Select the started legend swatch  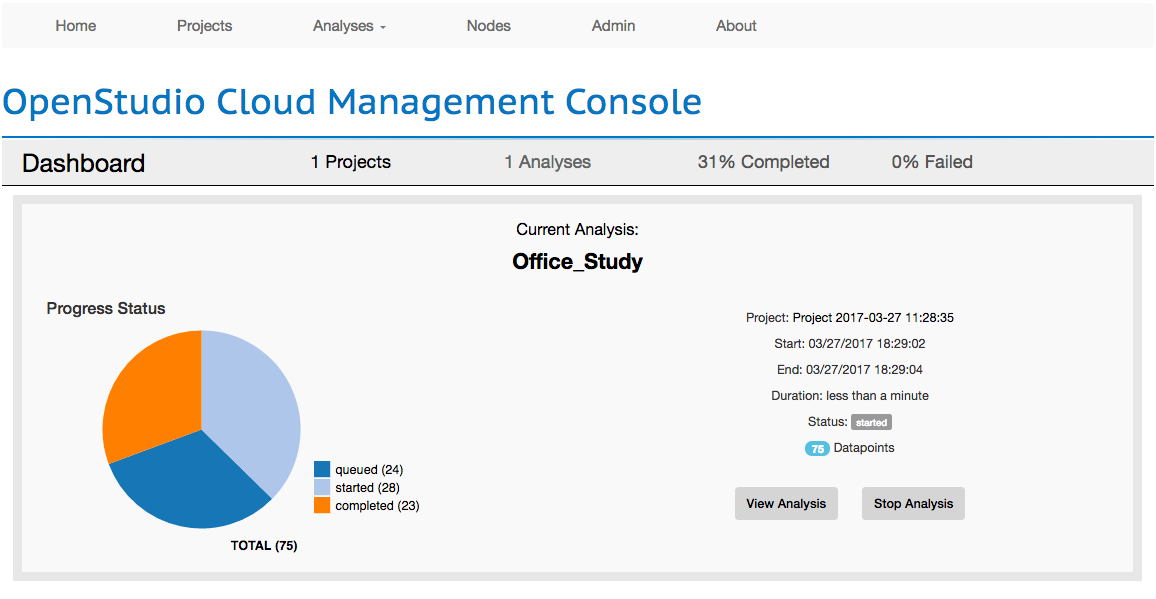click(x=320, y=487)
